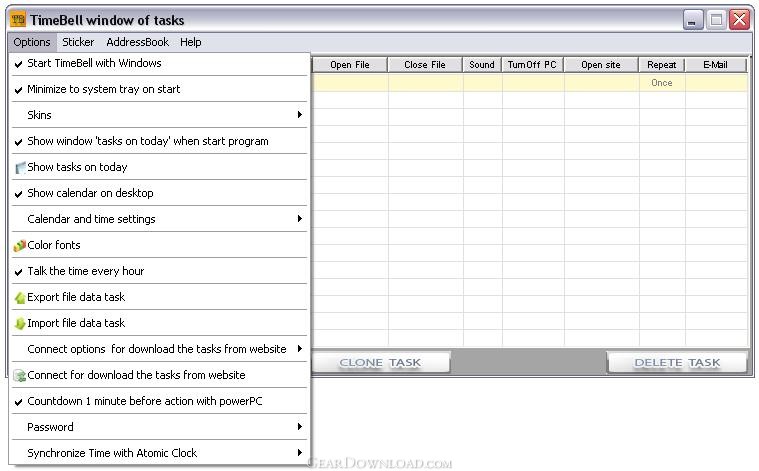Select Import file data task
759x471 pixels.
pos(159,323)
